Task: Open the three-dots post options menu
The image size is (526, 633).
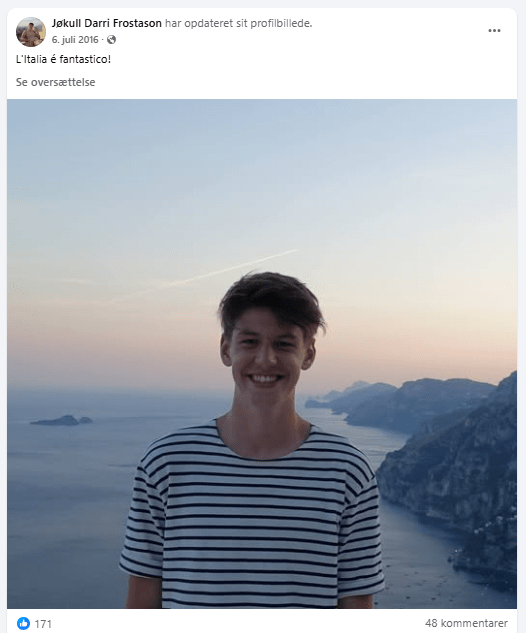Action: tap(494, 31)
